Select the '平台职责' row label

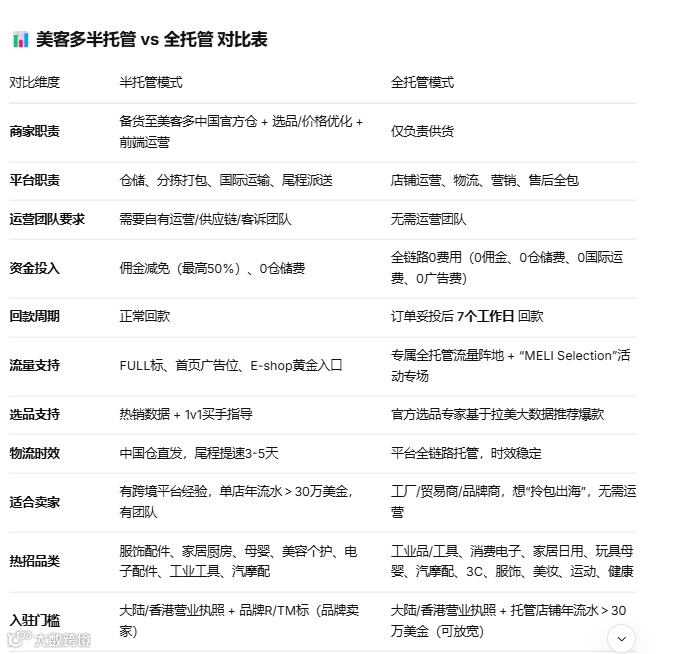click(x=35, y=180)
